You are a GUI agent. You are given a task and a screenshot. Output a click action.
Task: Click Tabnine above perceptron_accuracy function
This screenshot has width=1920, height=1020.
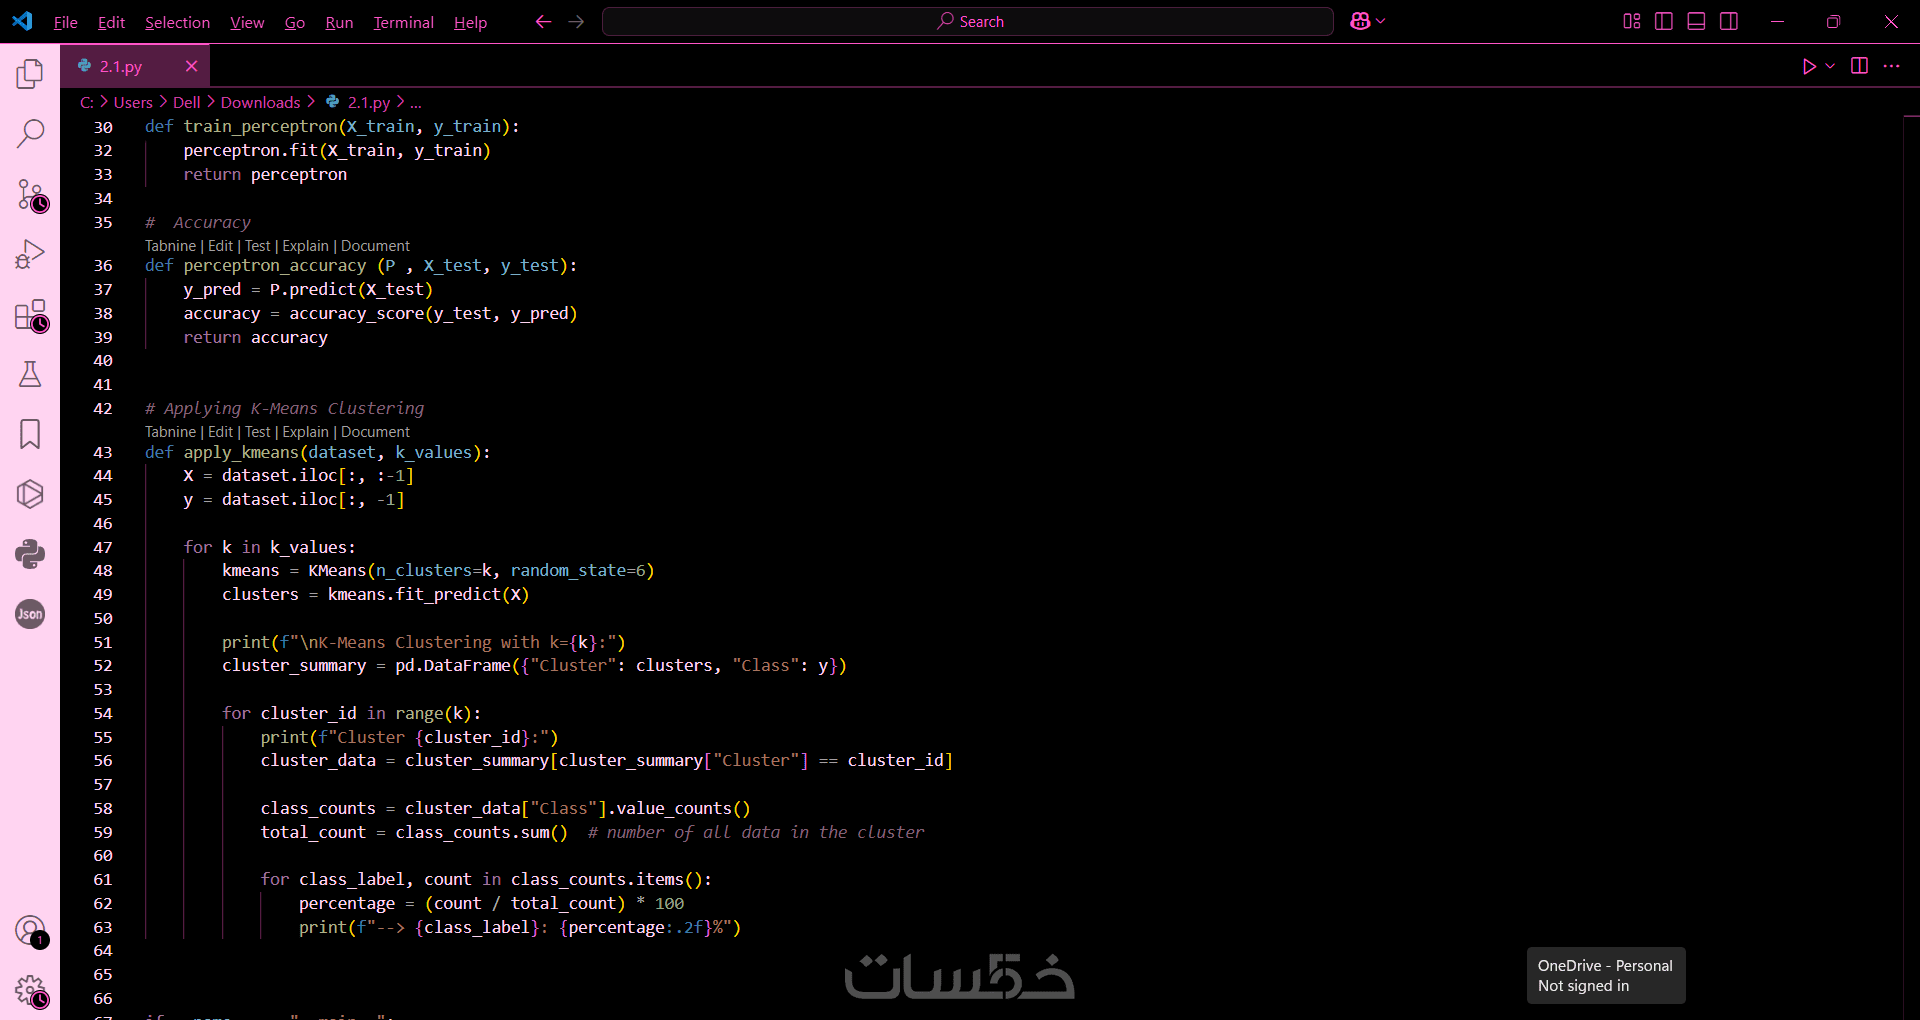pyautogui.click(x=170, y=246)
